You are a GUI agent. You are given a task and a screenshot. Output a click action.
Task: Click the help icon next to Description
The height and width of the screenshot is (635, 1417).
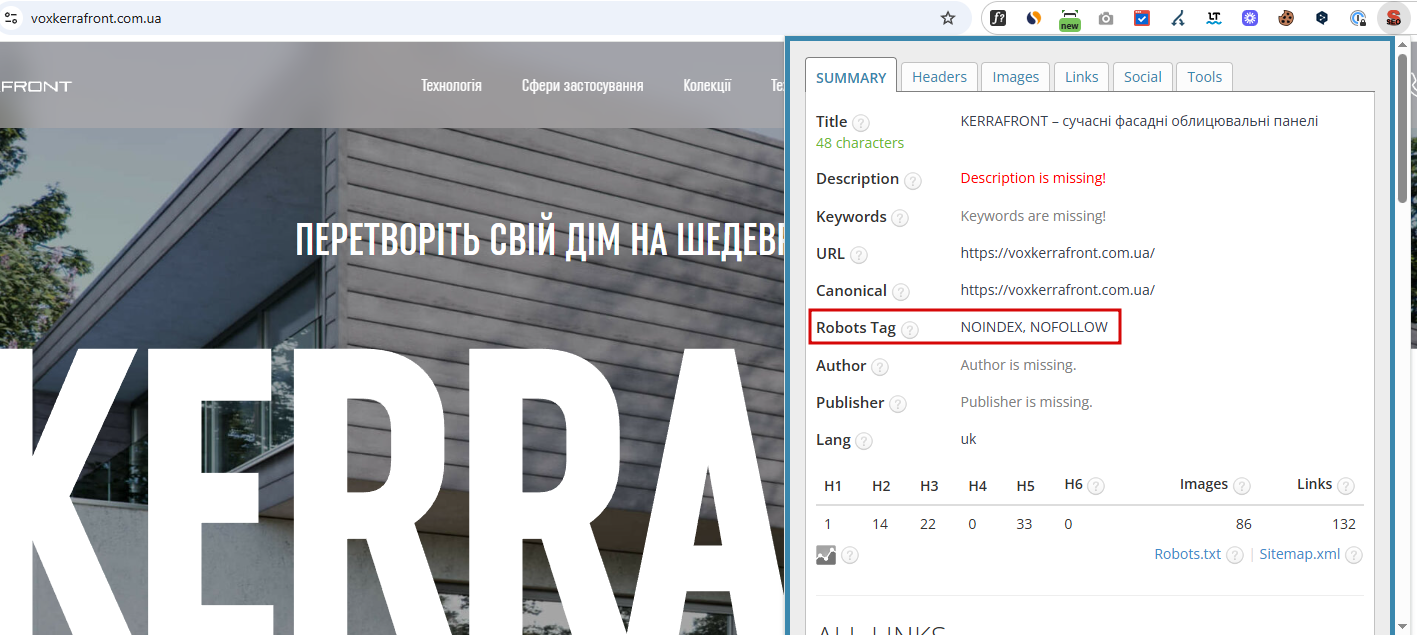(x=913, y=181)
